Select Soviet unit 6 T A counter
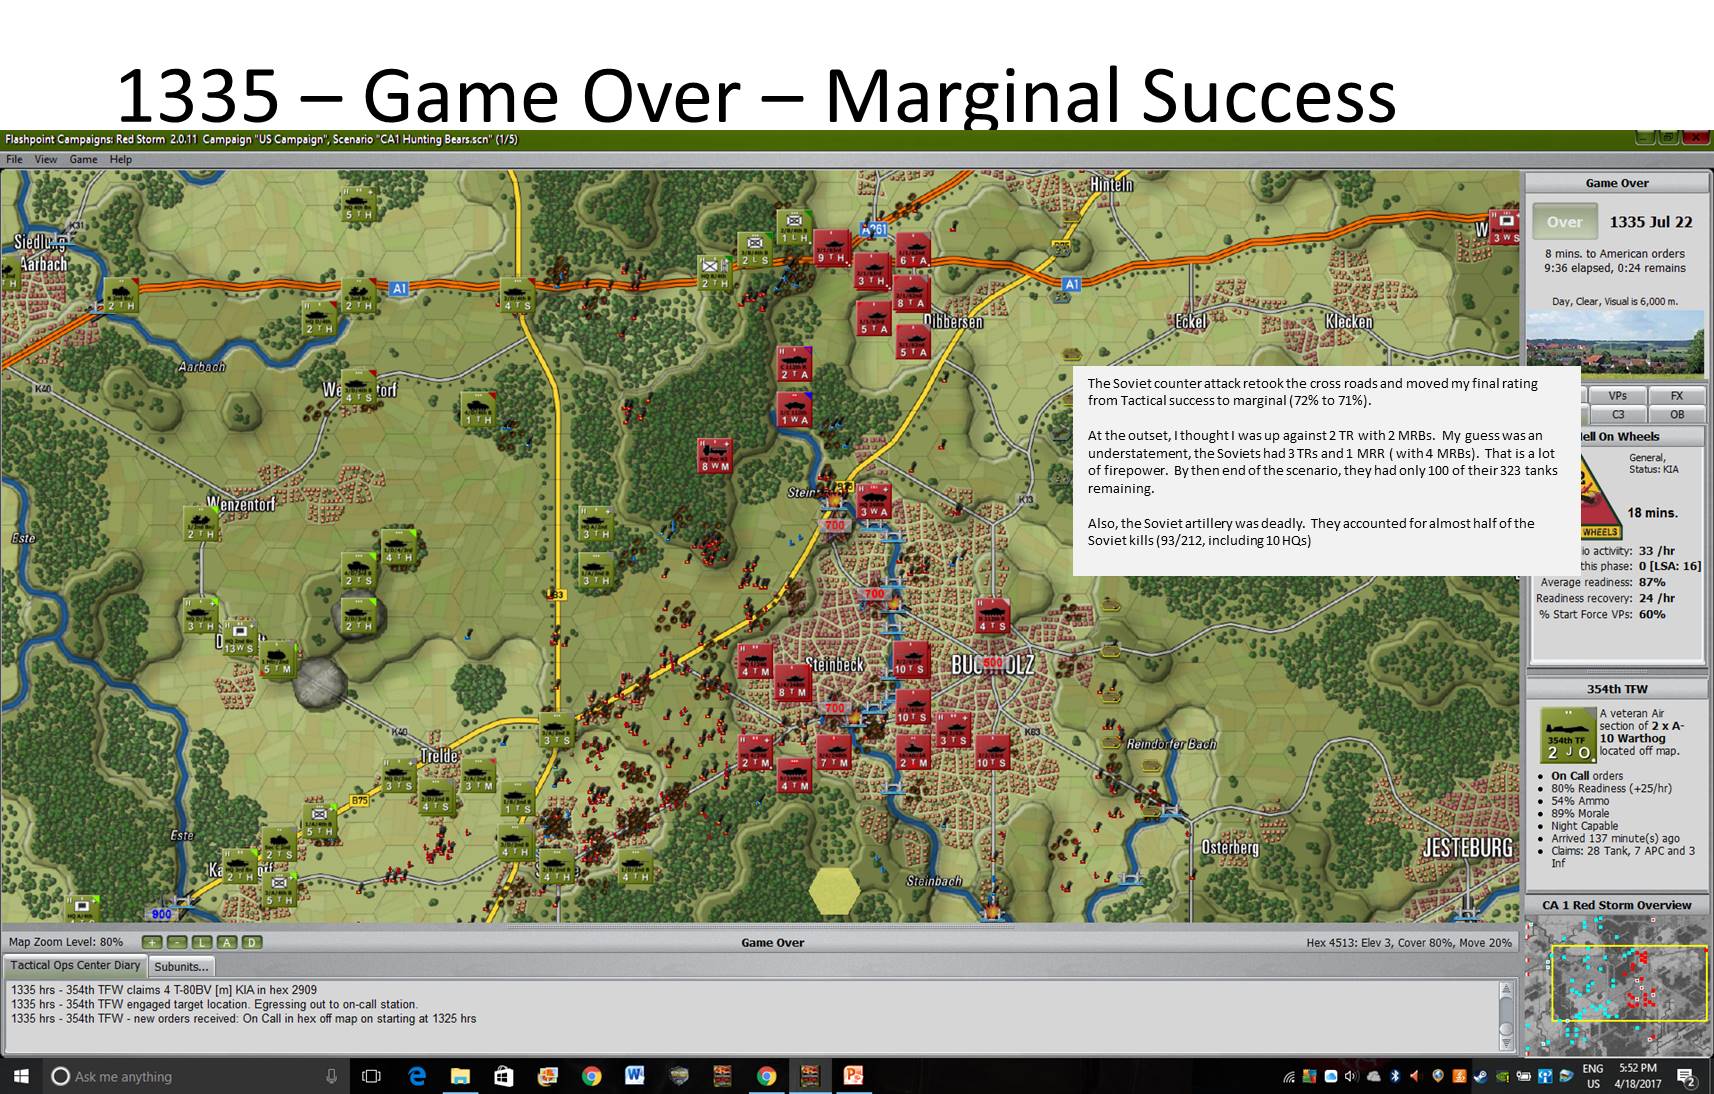This screenshot has height=1094, width=1714. (x=913, y=250)
